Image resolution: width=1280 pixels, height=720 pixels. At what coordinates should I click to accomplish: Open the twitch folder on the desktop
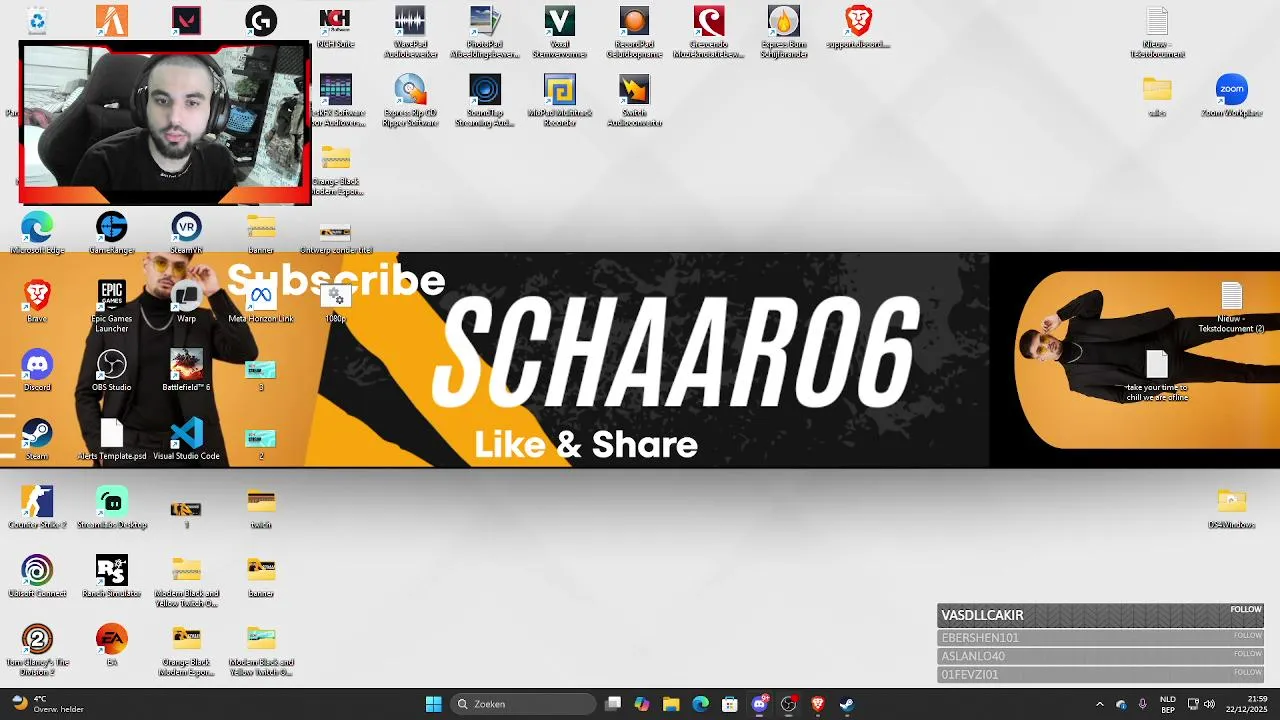pos(261,508)
